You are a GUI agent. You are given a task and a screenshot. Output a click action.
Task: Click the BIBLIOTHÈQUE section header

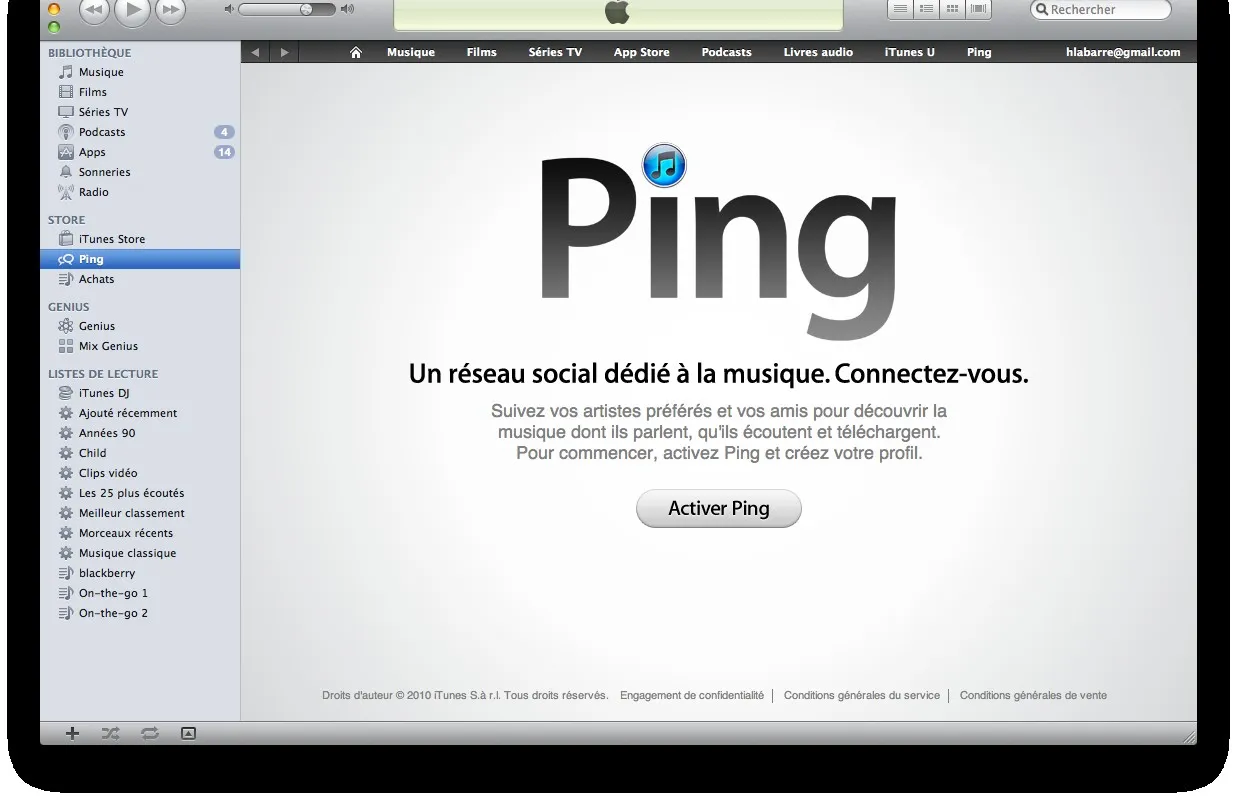(89, 53)
